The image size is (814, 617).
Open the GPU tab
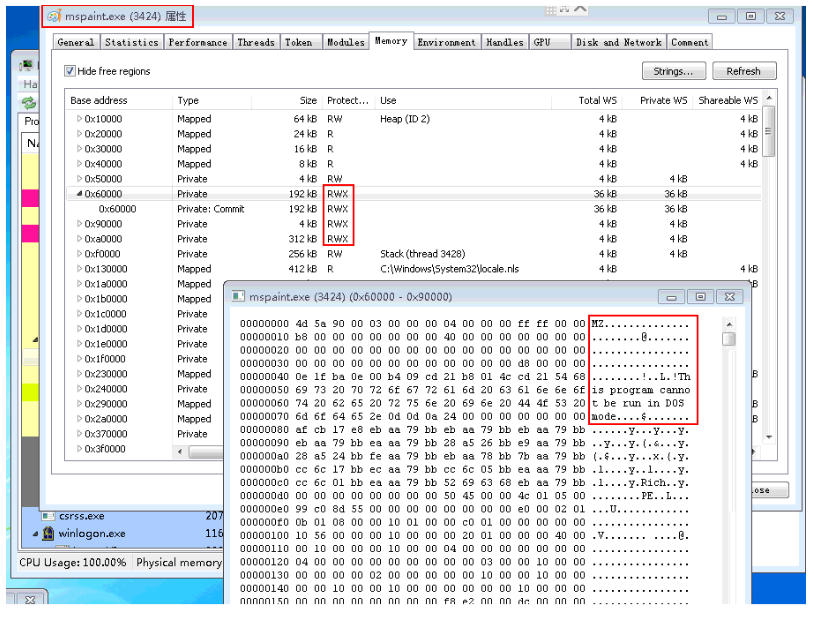[x=550, y=43]
